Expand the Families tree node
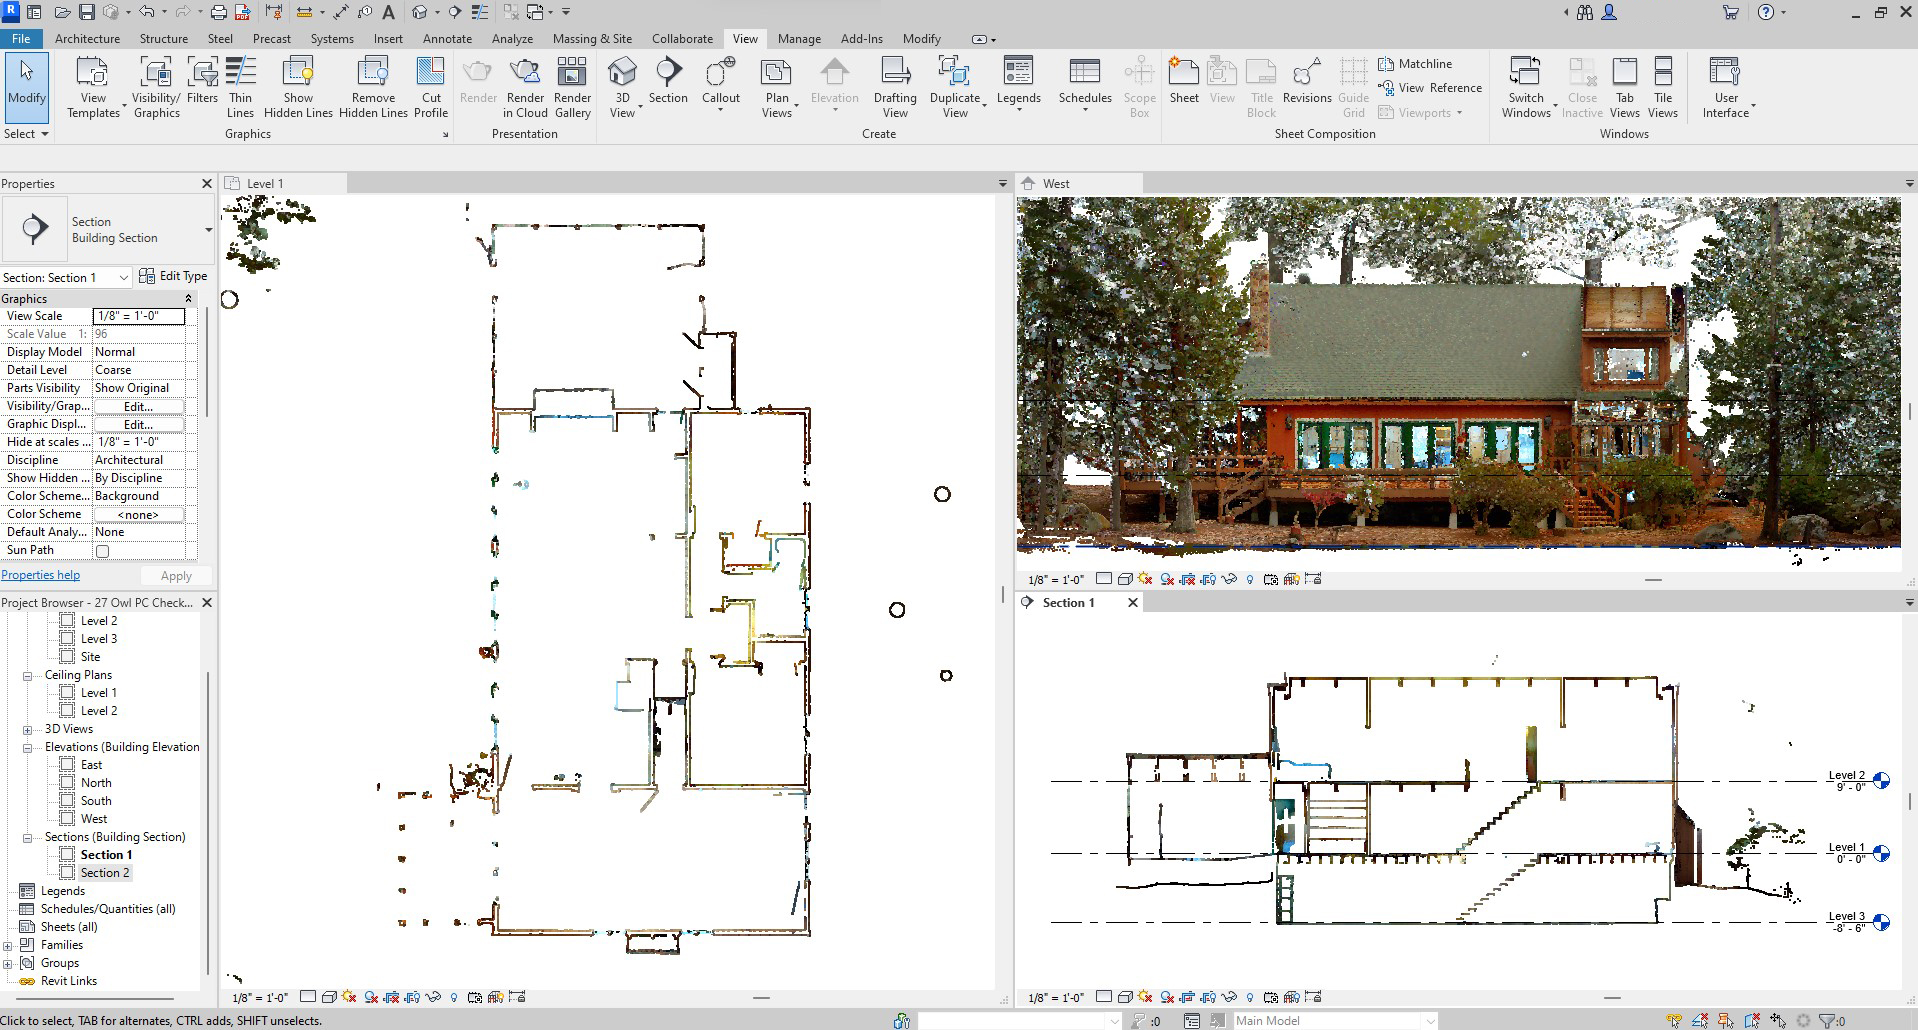The height and width of the screenshot is (1030, 1918). click(x=8, y=945)
